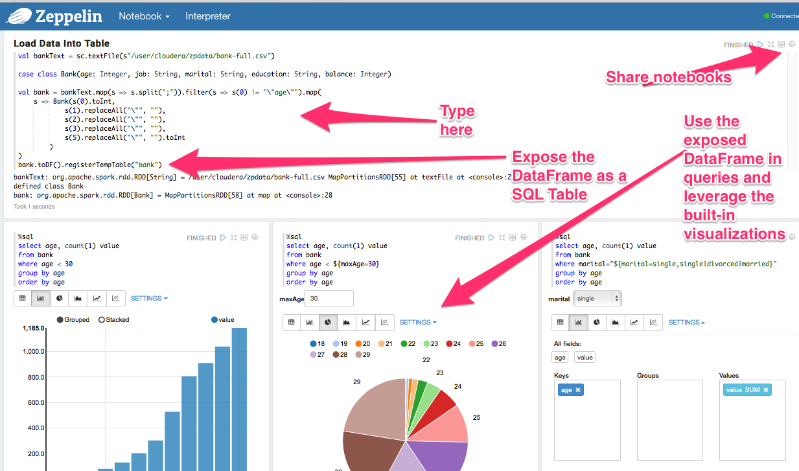Open the Interpreter page

[207, 16]
